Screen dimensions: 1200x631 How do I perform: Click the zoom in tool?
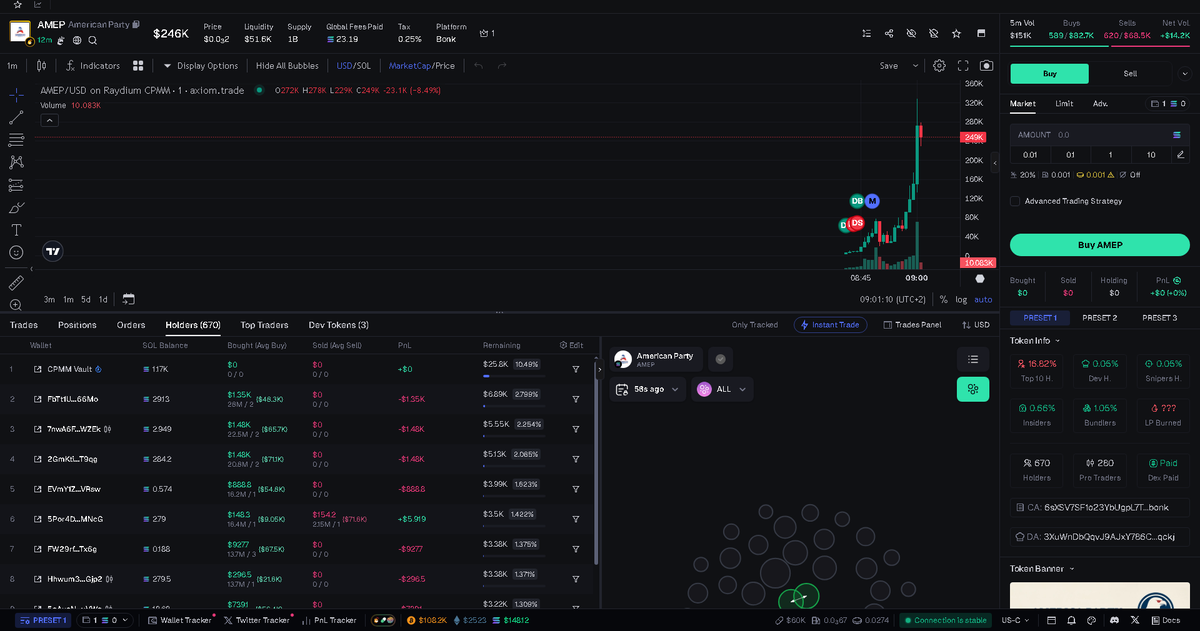16,305
